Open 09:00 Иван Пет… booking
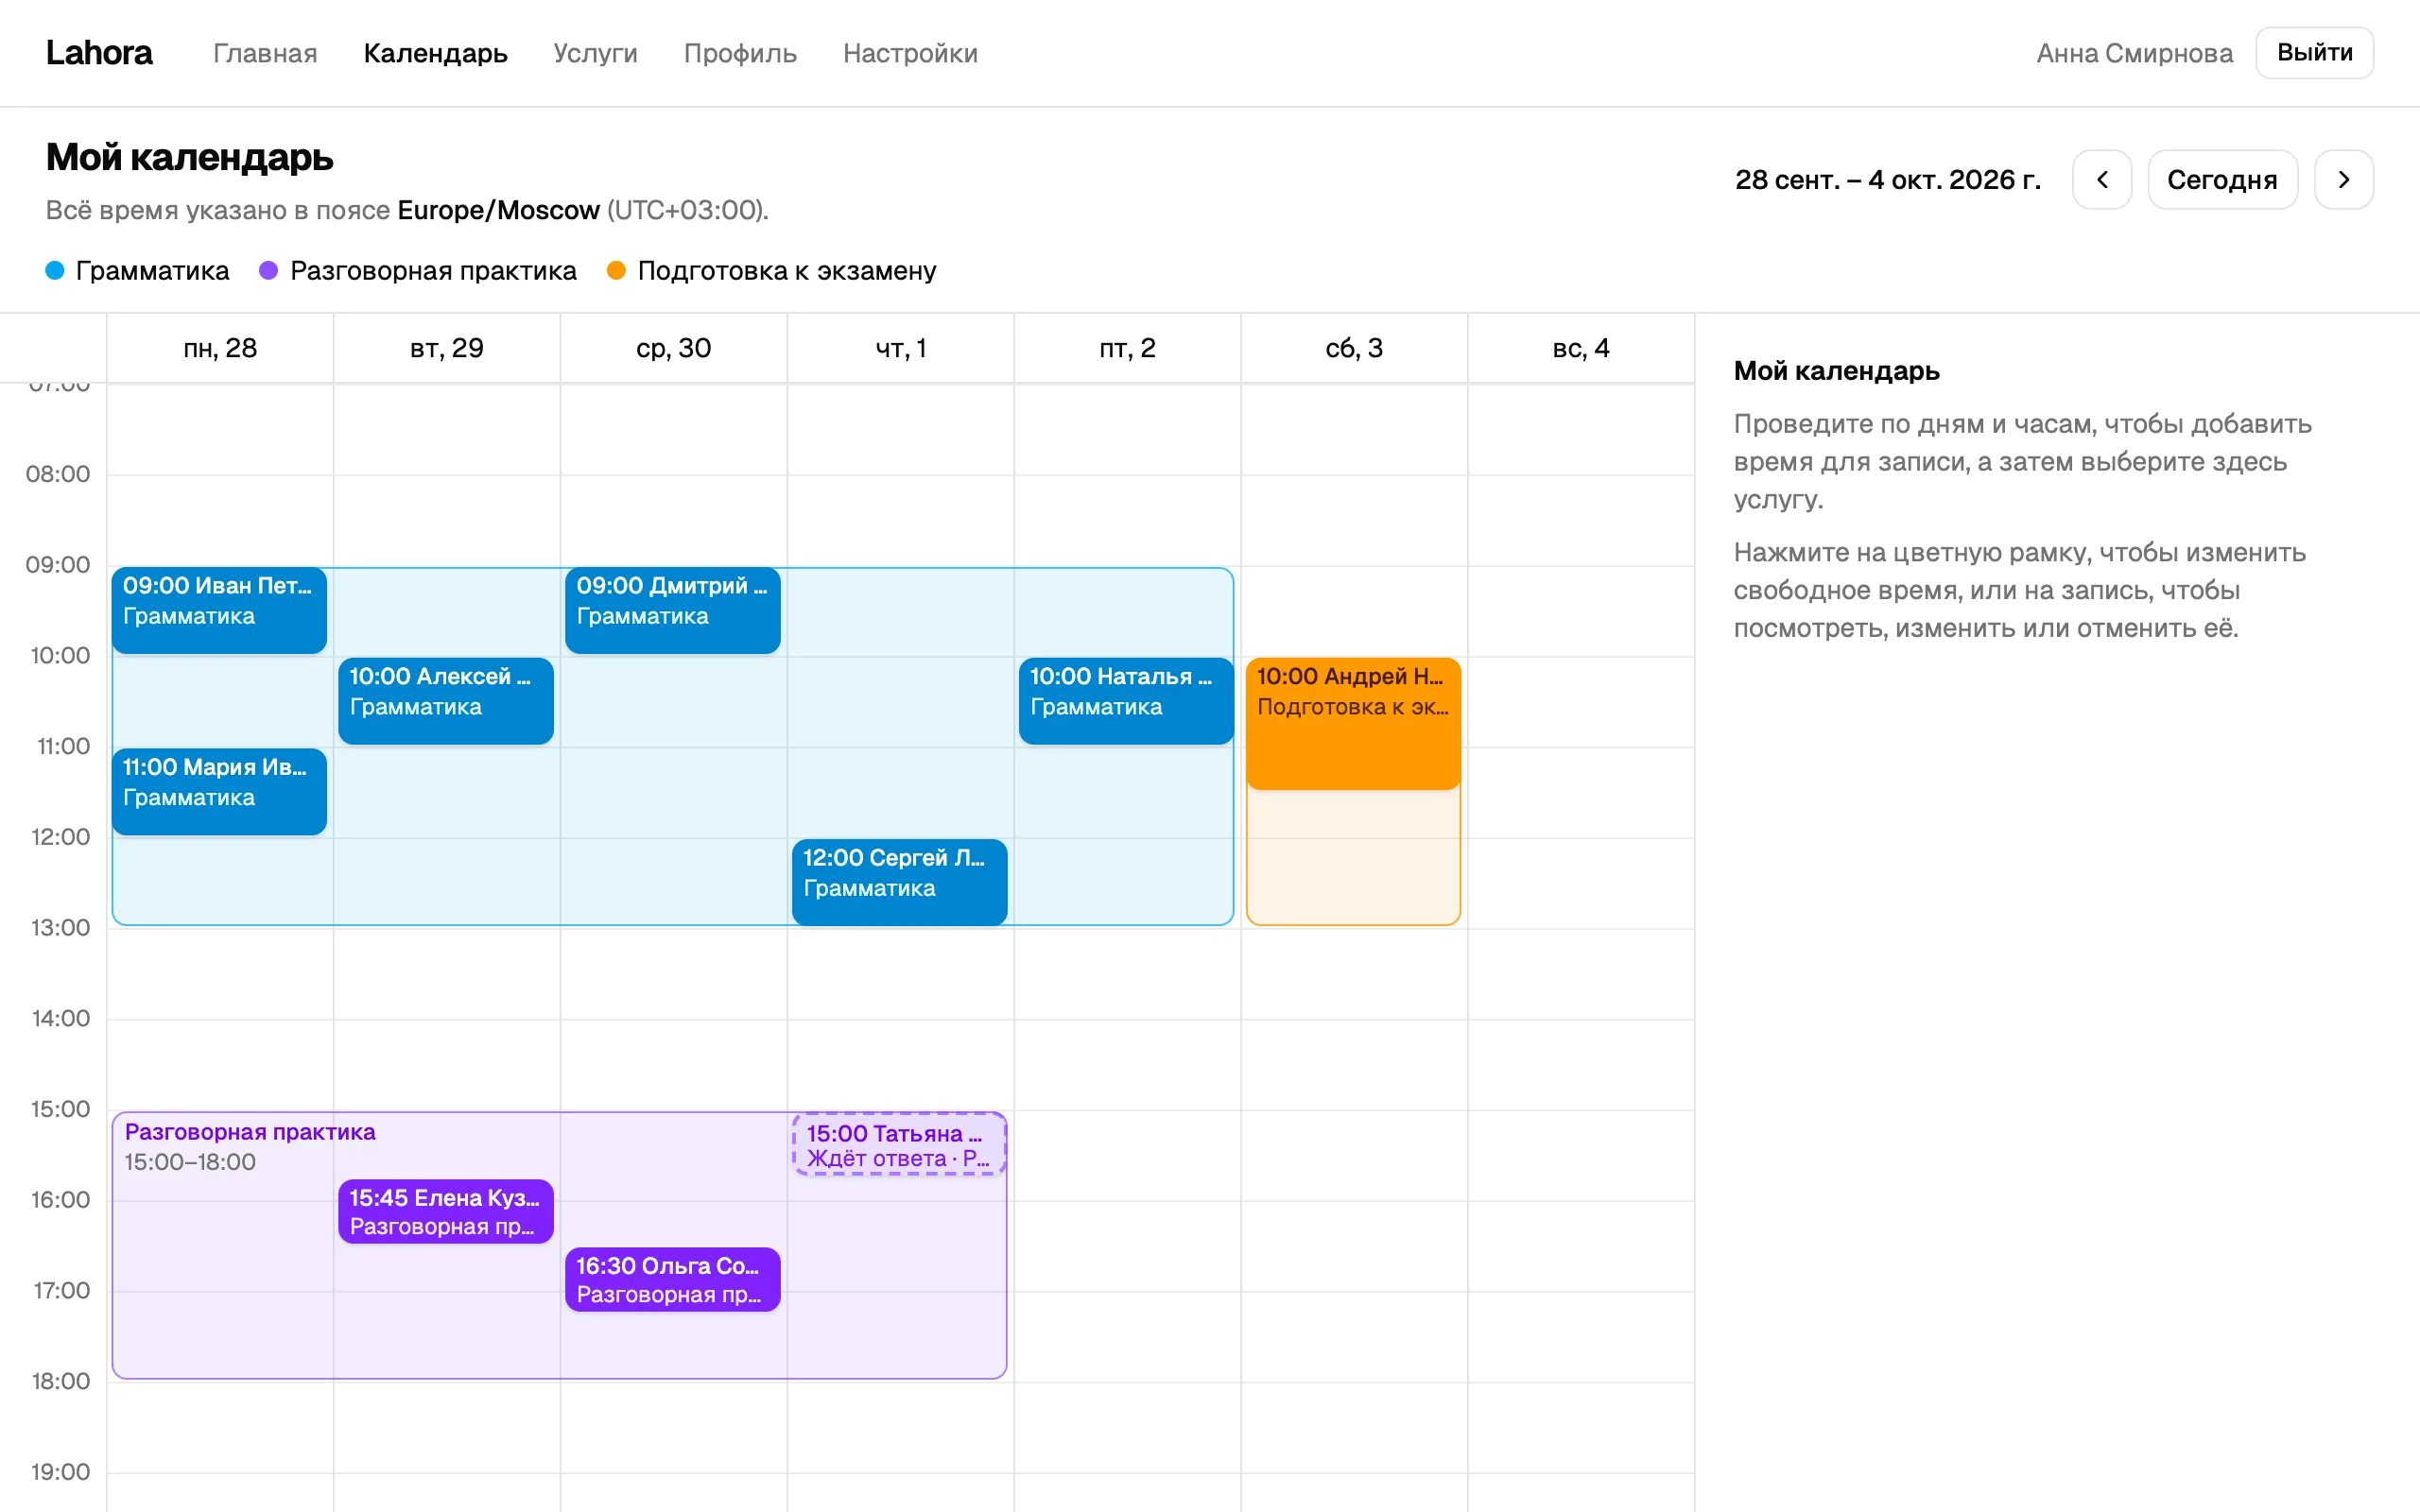Viewport: 2420px width, 1512px height. click(219, 610)
